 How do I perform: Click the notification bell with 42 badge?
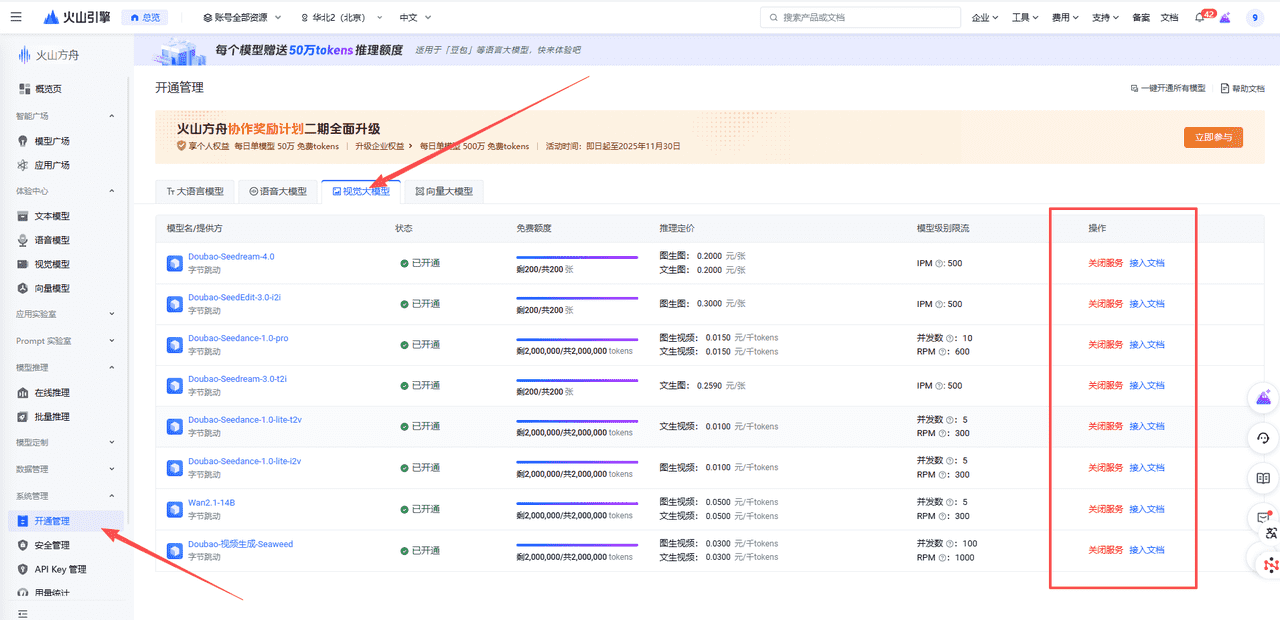(x=1198, y=17)
